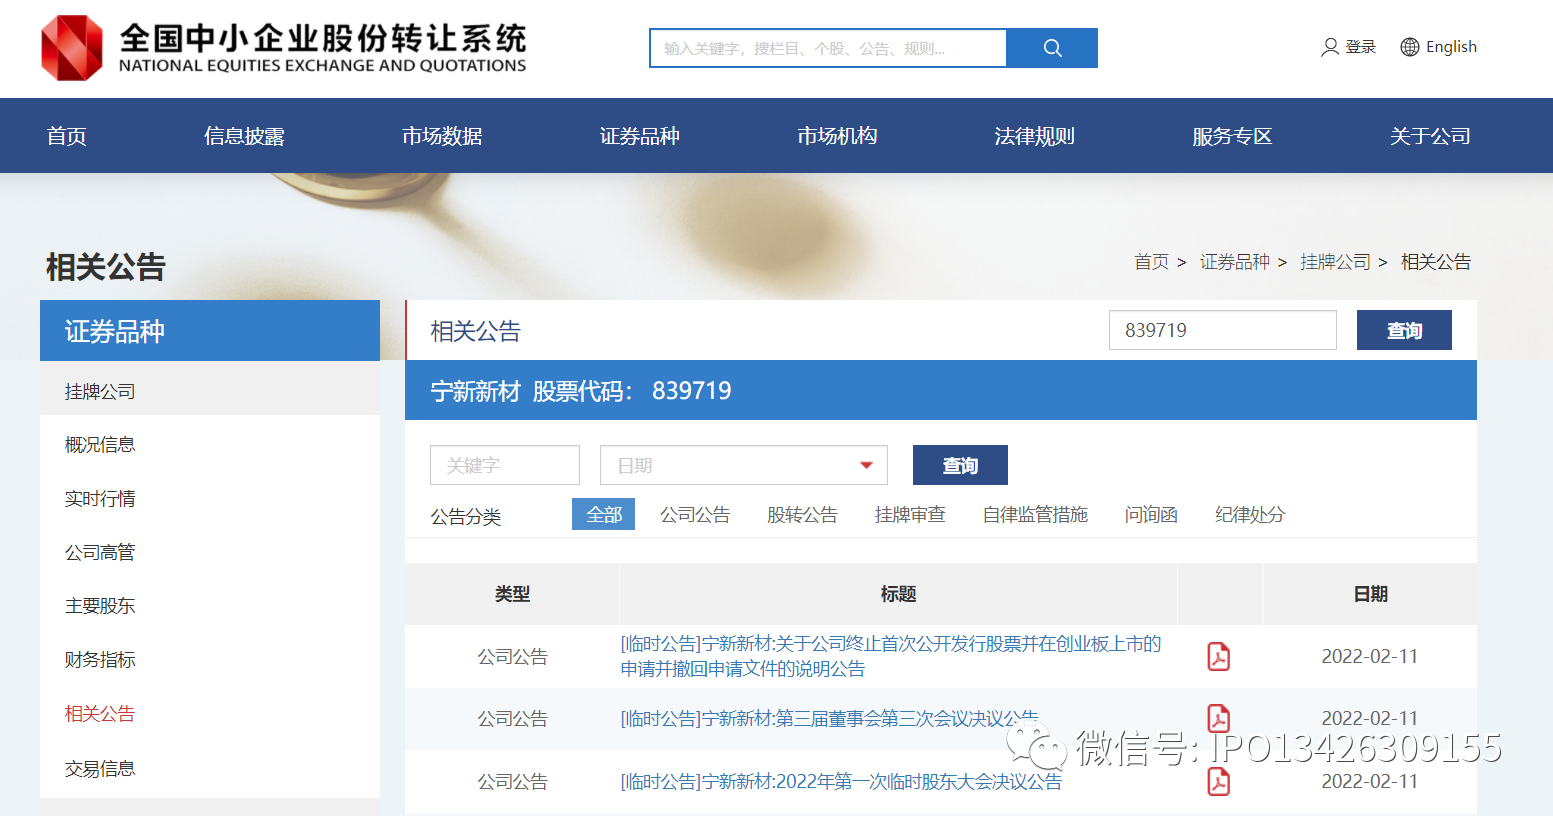Viewport: 1553px width, 816px height.
Task: Click 公司公告 type cell of first announcement
Action: (x=512, y=656)
